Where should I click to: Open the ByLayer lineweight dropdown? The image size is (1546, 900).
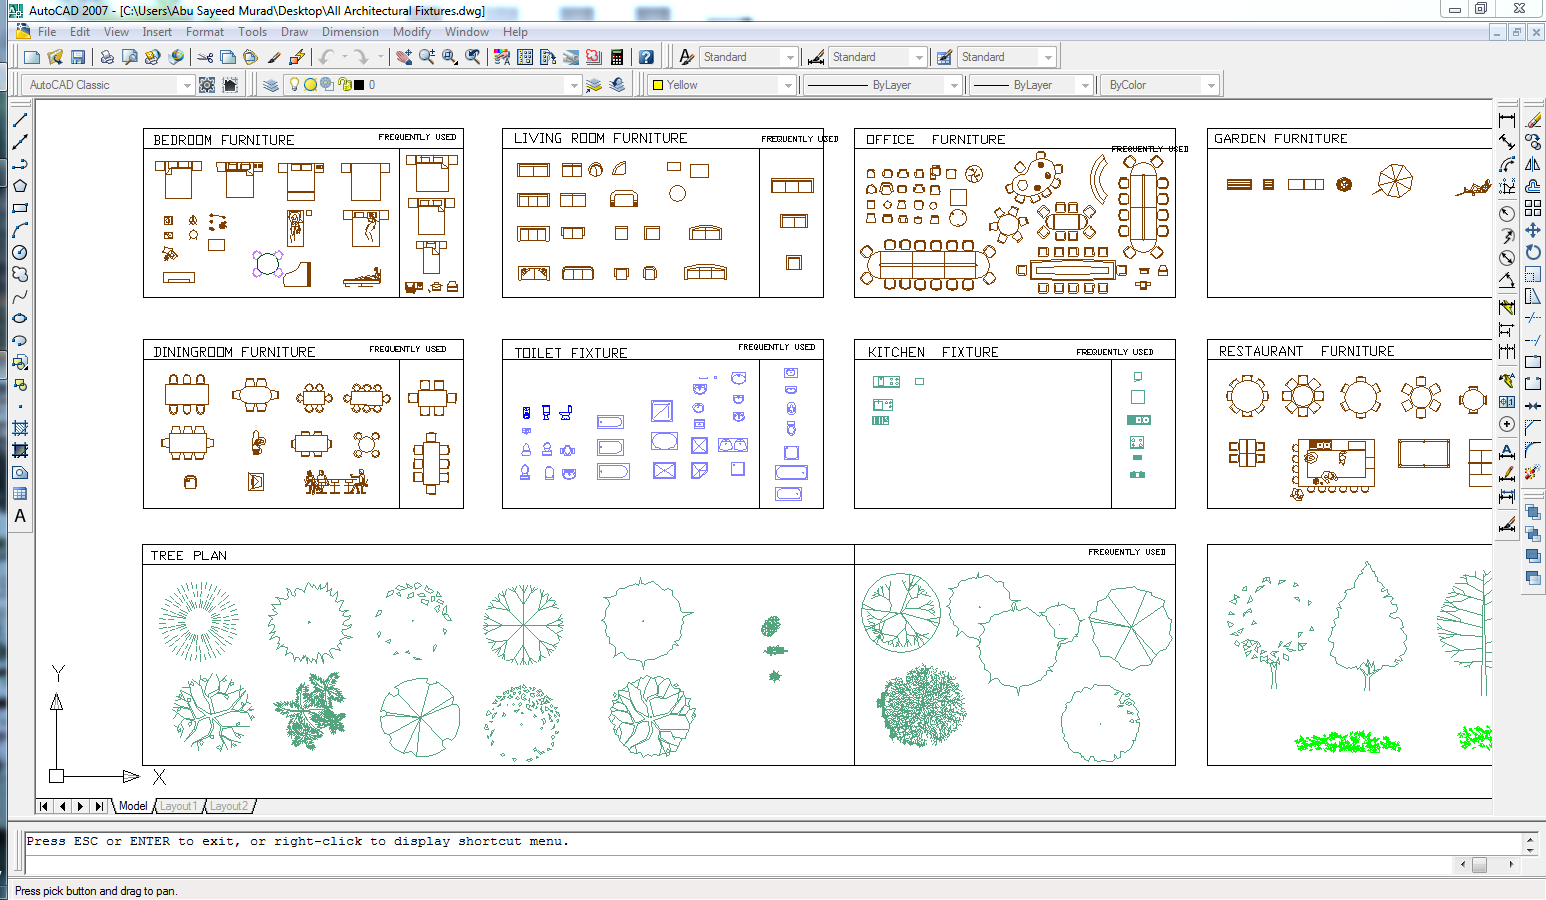[1085, 85]
